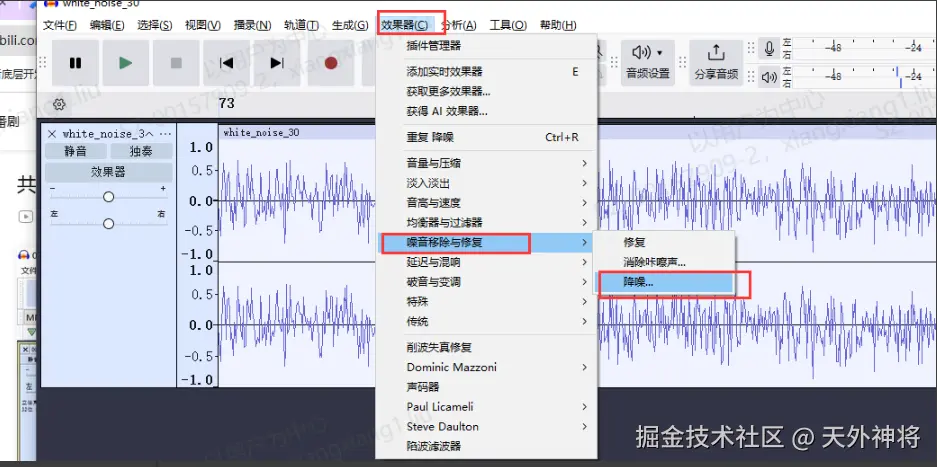Expand the Steve Daulton submenu

(486, 426)
